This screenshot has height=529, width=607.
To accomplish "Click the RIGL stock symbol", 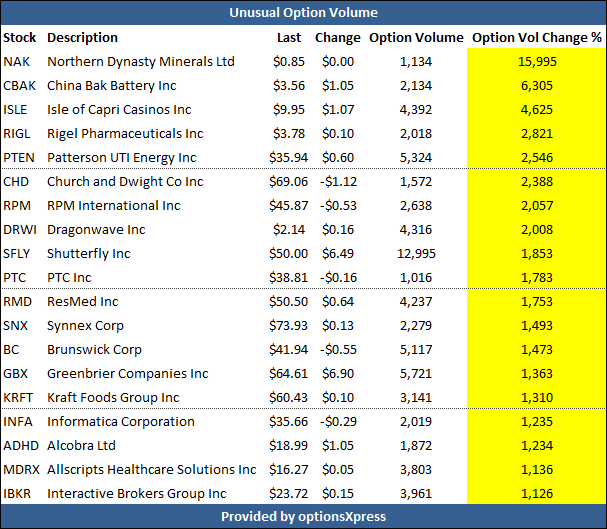I will (17, 134).
